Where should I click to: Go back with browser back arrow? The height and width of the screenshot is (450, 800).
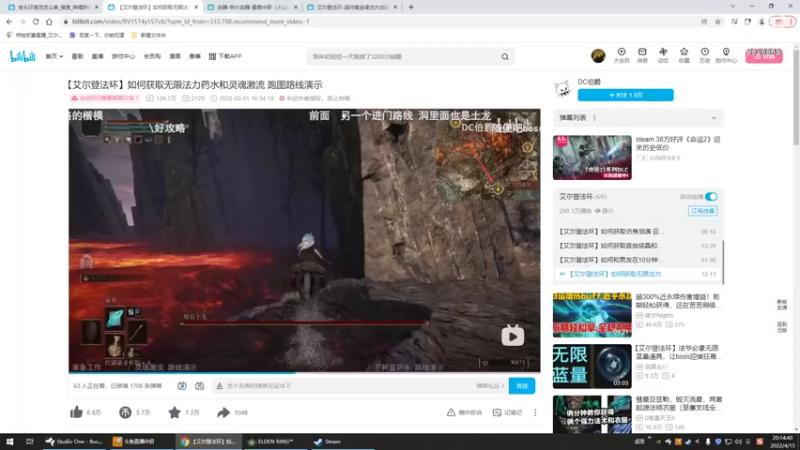9,22
